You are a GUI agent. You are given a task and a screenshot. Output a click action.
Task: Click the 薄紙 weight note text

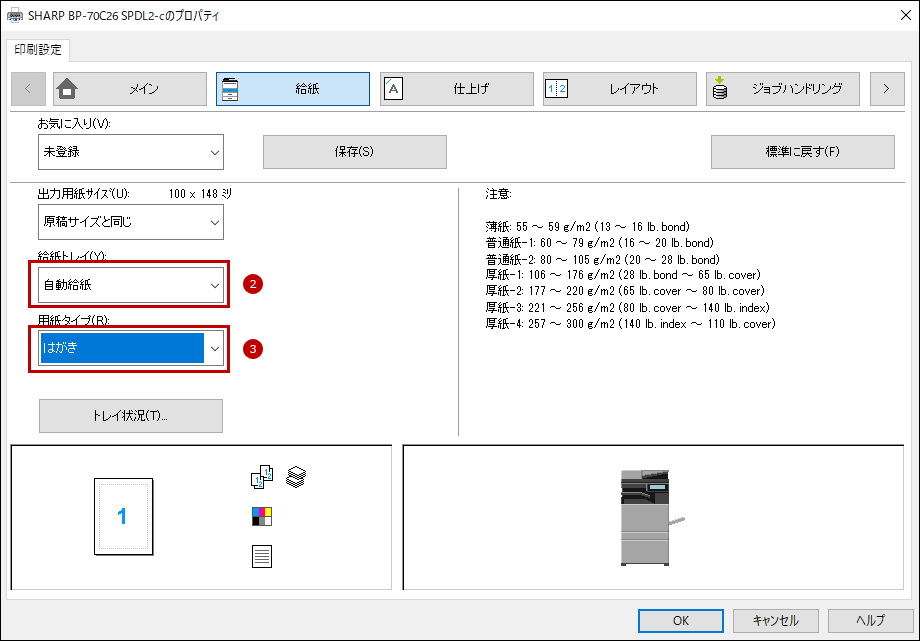point(587,227)
